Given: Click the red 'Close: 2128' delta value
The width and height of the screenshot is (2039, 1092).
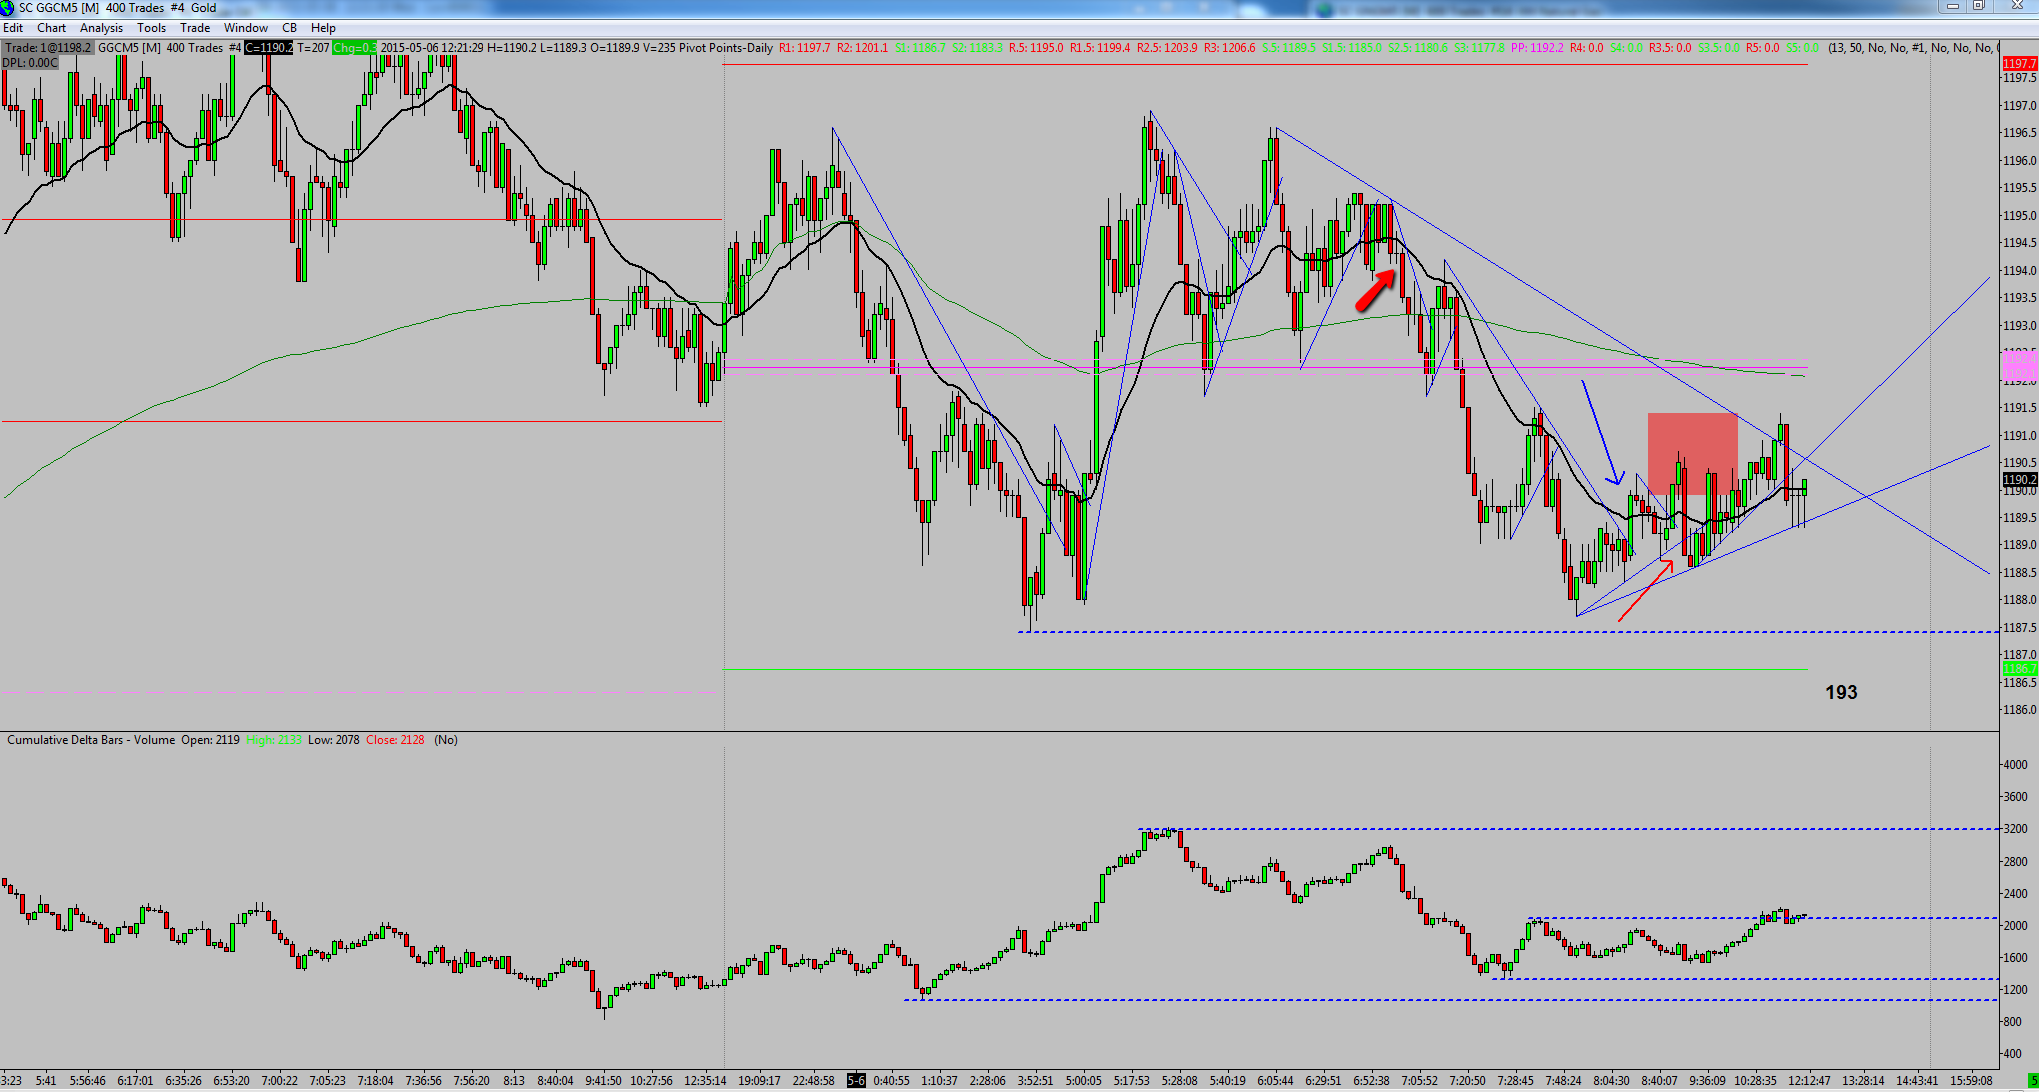Looking at the screenshot, I should [x=395, y=740].
